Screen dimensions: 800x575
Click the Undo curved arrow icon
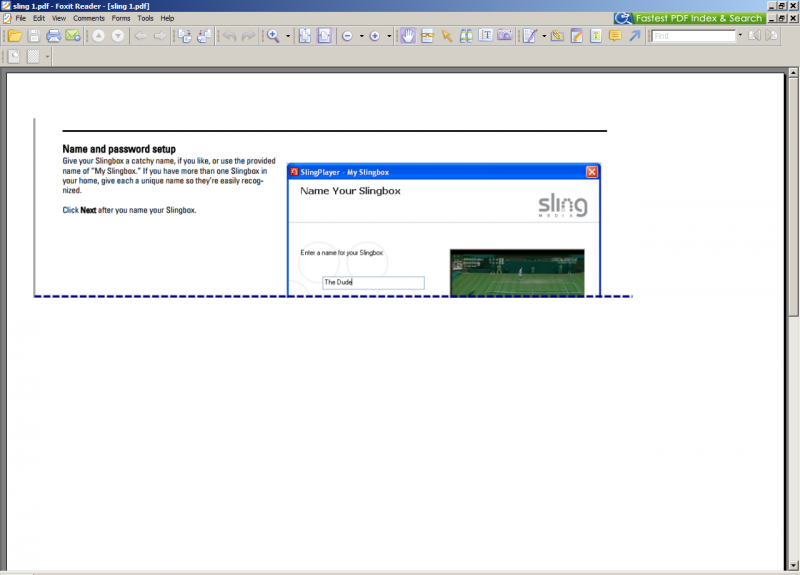(229, 36)
